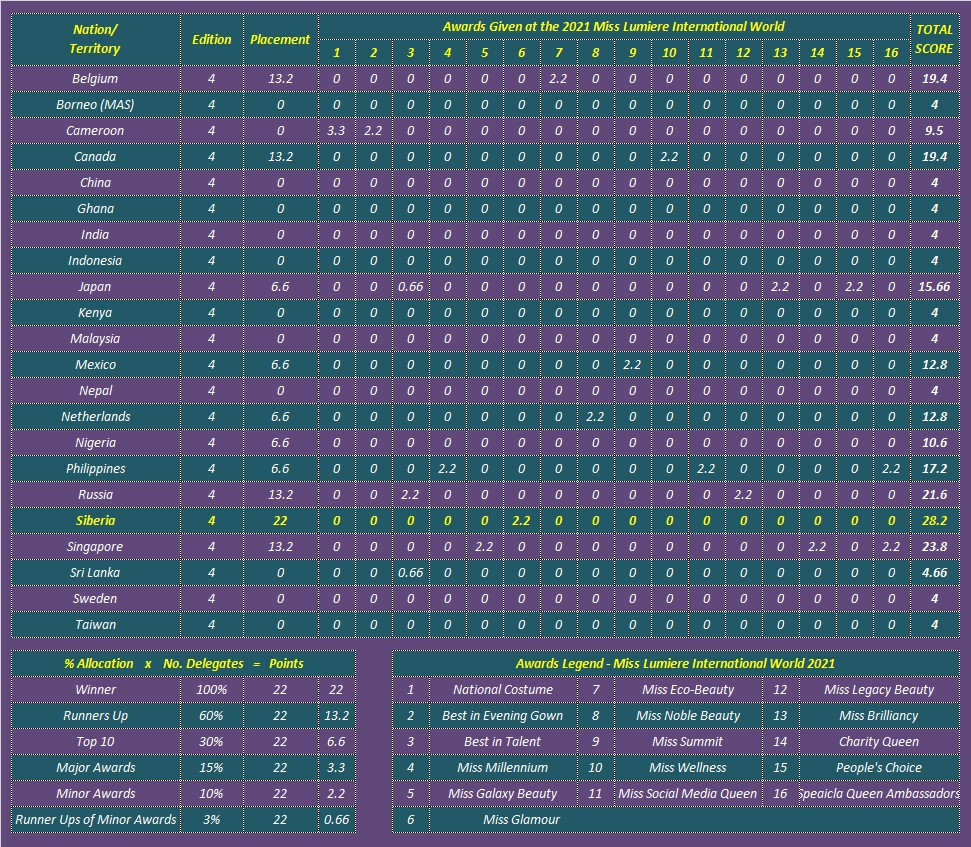Click Miss Summit legend entry
This screenshot has height=847, width=971.
coord(688,742)
